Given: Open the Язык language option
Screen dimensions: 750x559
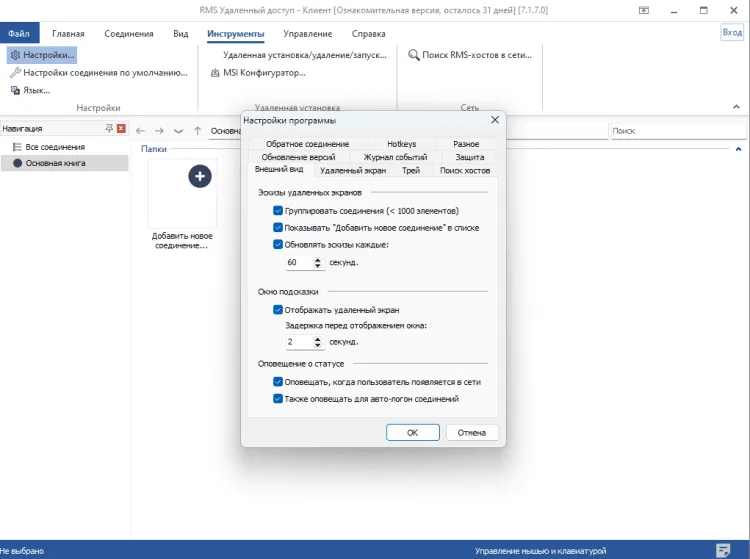Looking at the screenshot, I should click(x=30, y=90).
